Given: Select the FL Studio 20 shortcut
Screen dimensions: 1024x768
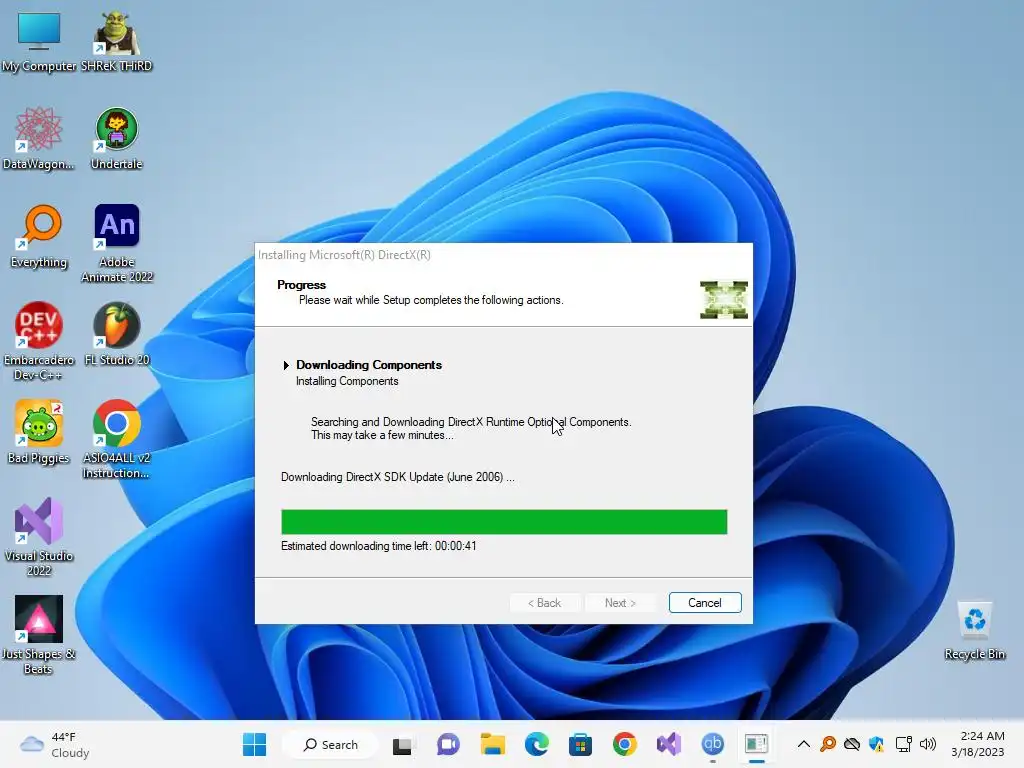Looking at the screenshot, I should 116,335.
